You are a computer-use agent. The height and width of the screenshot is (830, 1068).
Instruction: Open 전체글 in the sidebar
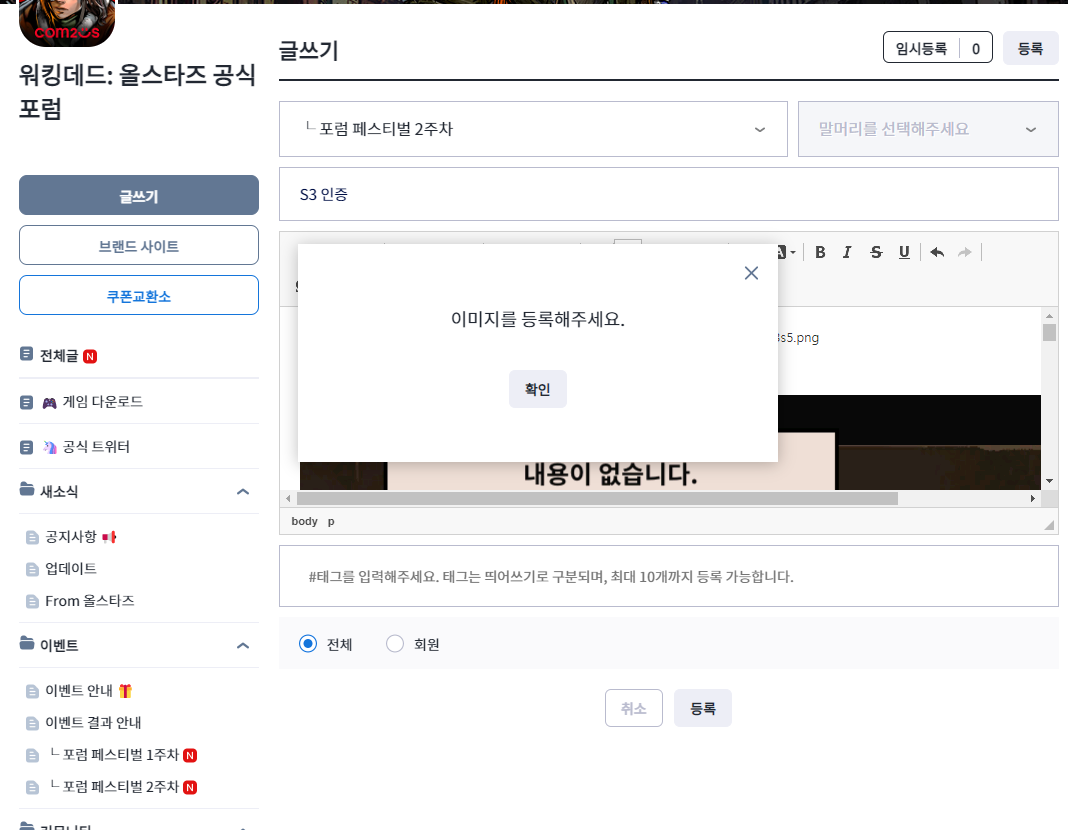coord(59,356)
